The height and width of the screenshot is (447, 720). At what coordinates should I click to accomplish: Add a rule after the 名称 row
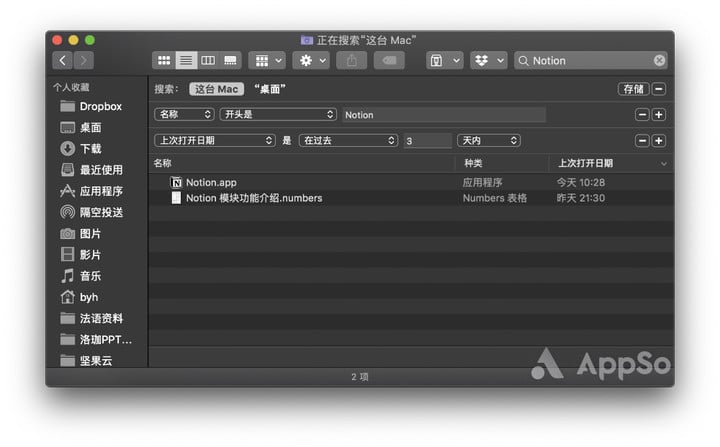coord(659,115)
